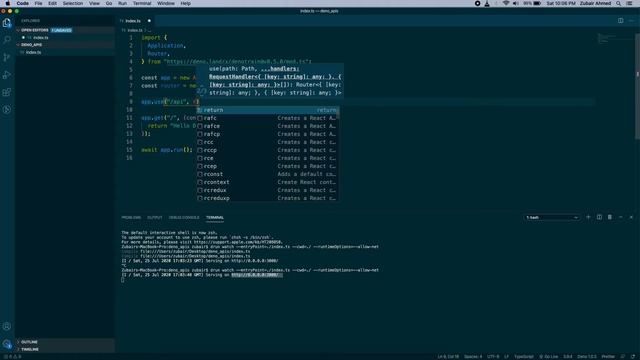Viewport: 640px width, 360px height.
Task: Select 'rafc' snippet suggestion
Action: (x=268, y=118)
